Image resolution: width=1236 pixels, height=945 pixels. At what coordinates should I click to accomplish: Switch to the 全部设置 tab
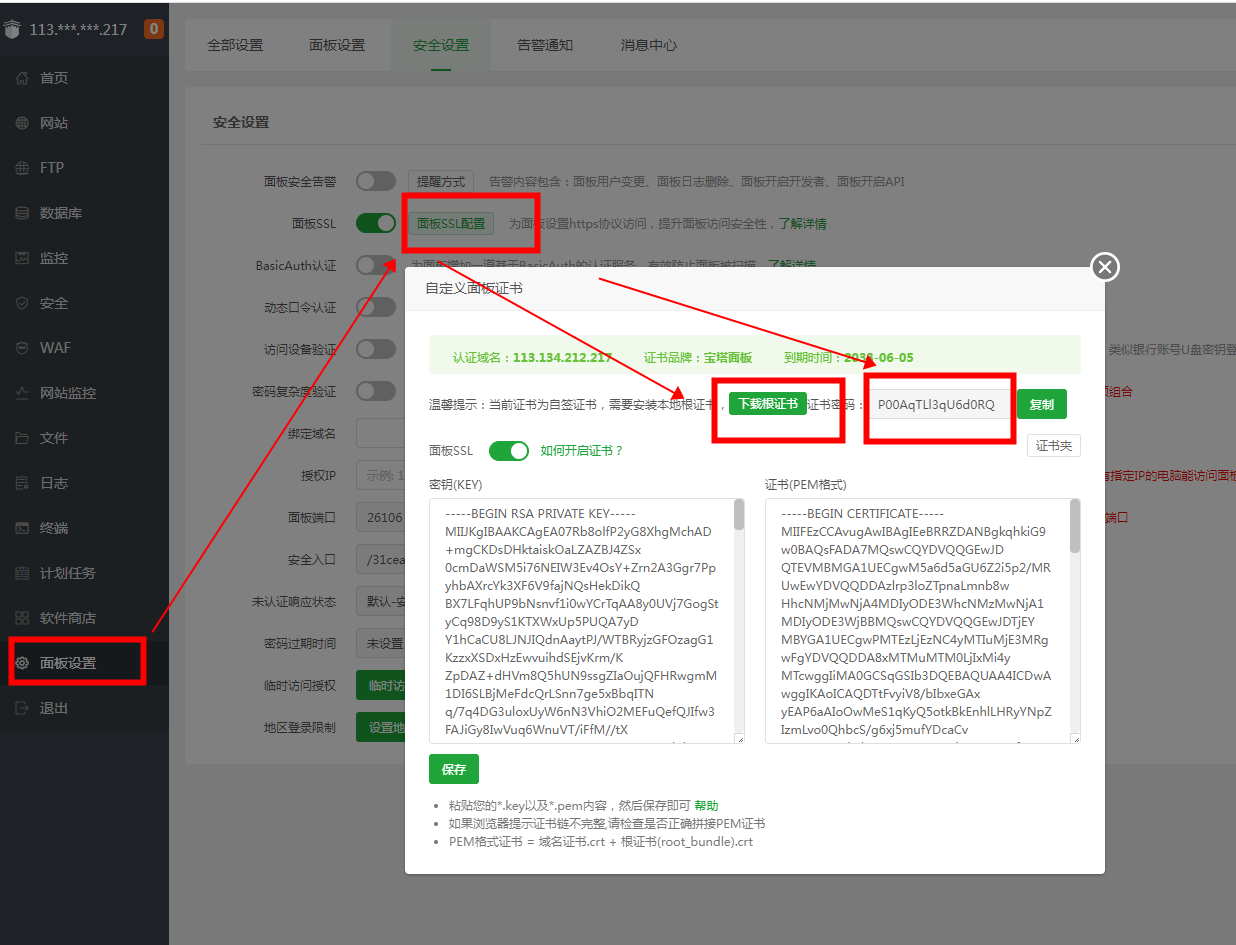[x=235, y=45]
